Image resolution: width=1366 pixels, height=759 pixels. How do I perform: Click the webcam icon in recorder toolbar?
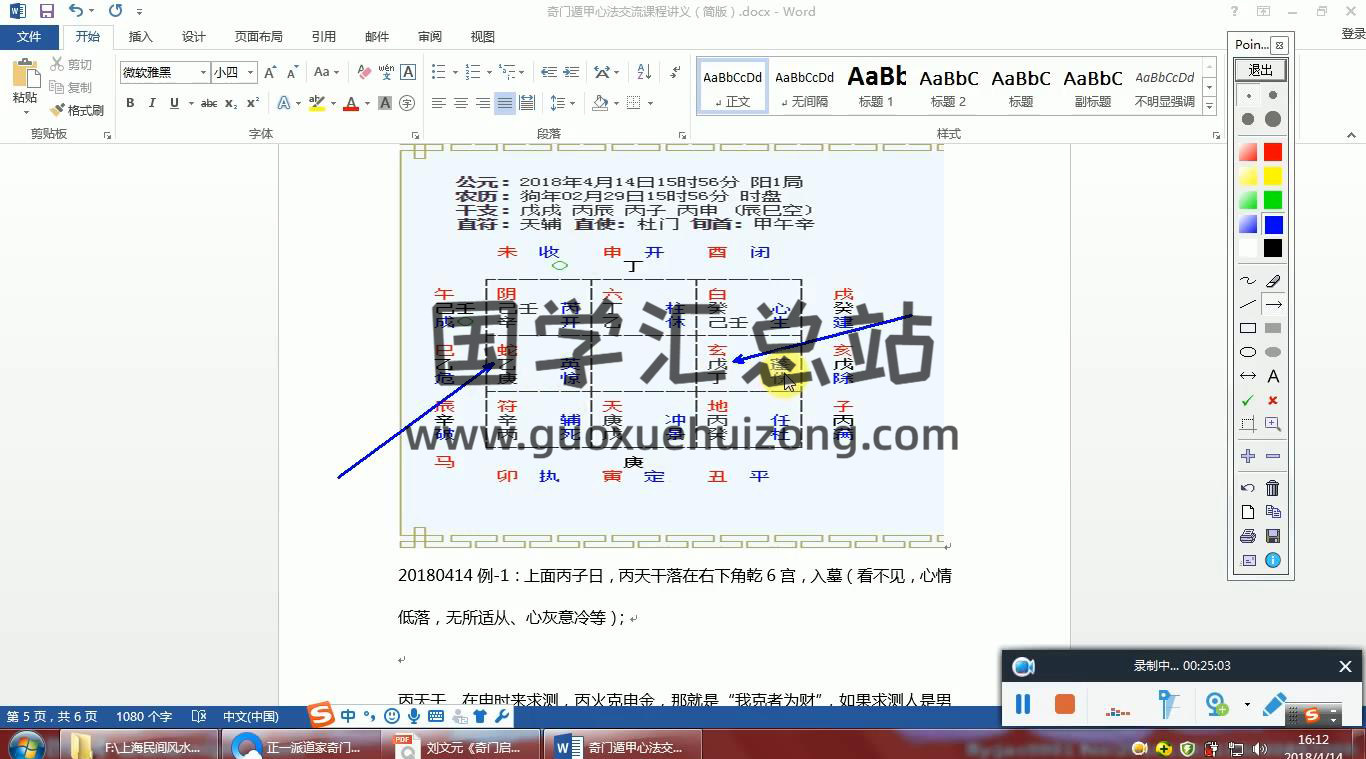(1023, 667)
